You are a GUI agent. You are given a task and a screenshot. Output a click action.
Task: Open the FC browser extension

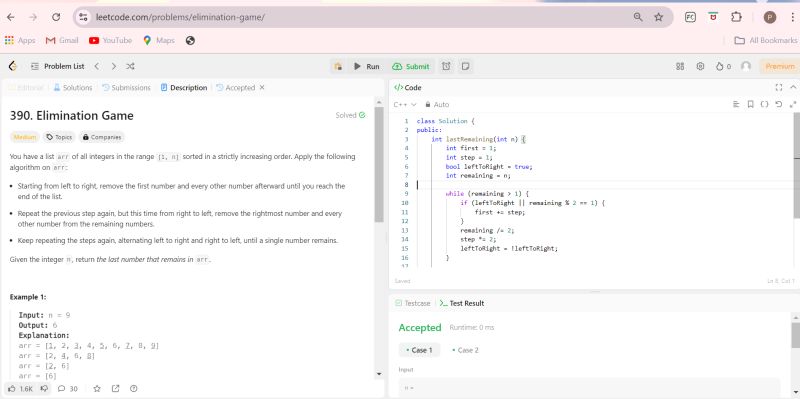pos(690,17)
